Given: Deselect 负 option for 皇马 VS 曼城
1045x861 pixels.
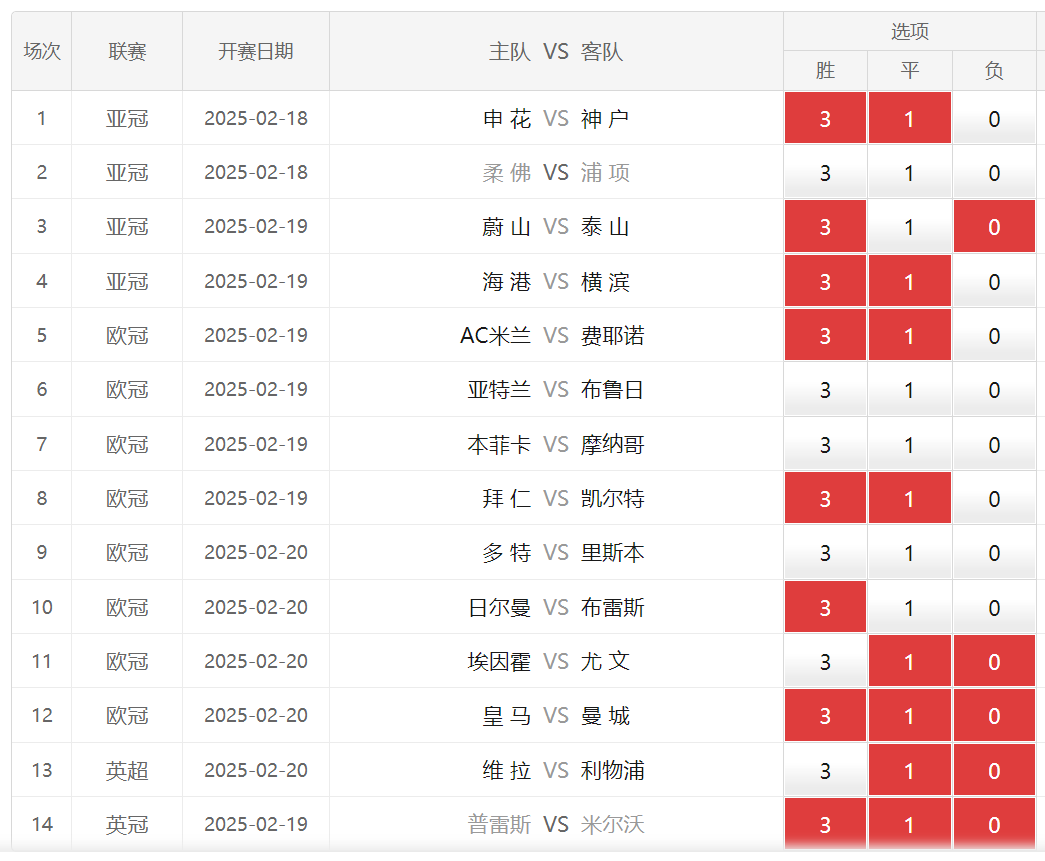Looking at the screenshot, I should tap(994, 715).
